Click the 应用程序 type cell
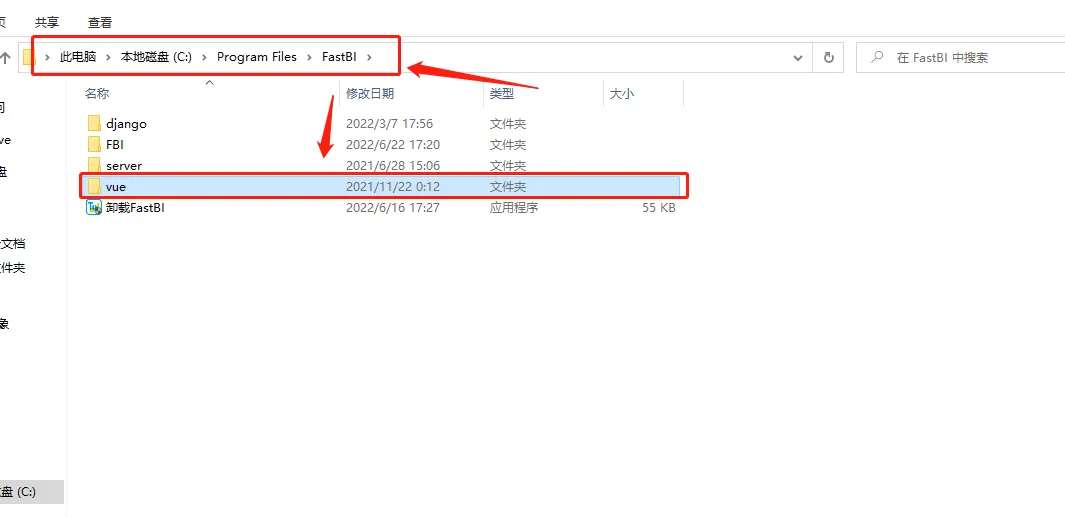Screen dimensions: 1065x518 click(514, 208)
